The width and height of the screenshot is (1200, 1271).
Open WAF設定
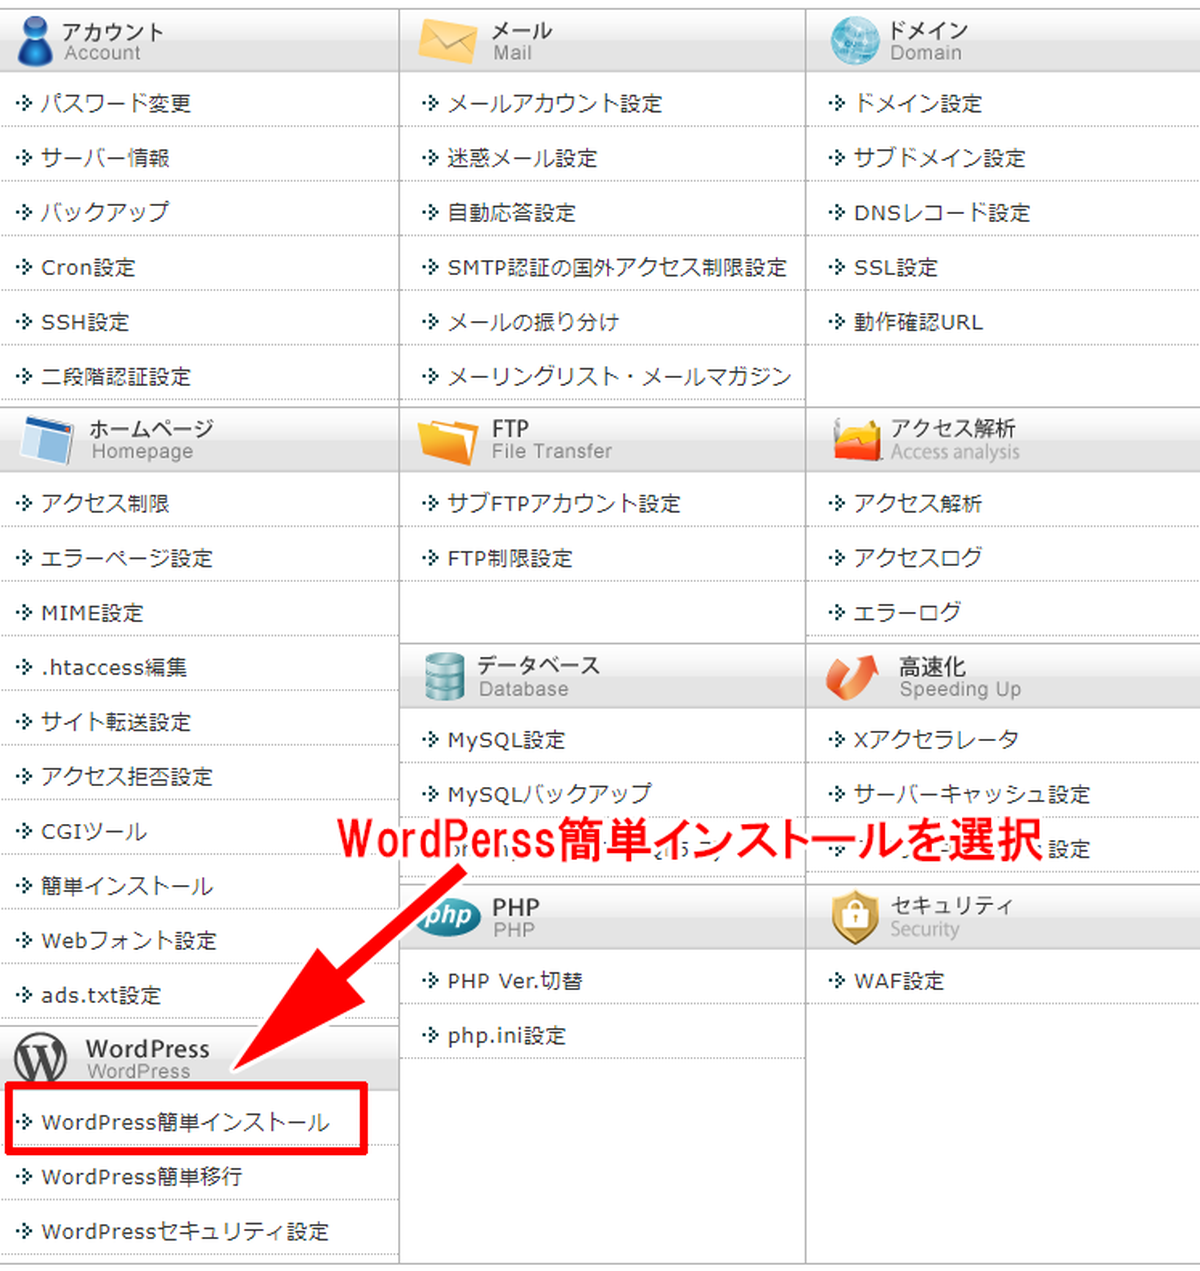(x=899, y=981)
